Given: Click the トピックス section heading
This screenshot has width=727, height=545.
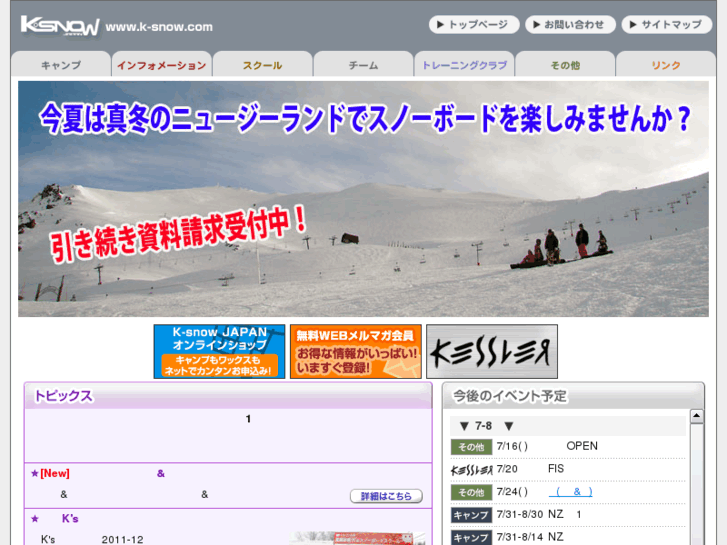Looking at the screenshot, I should 64,396.
